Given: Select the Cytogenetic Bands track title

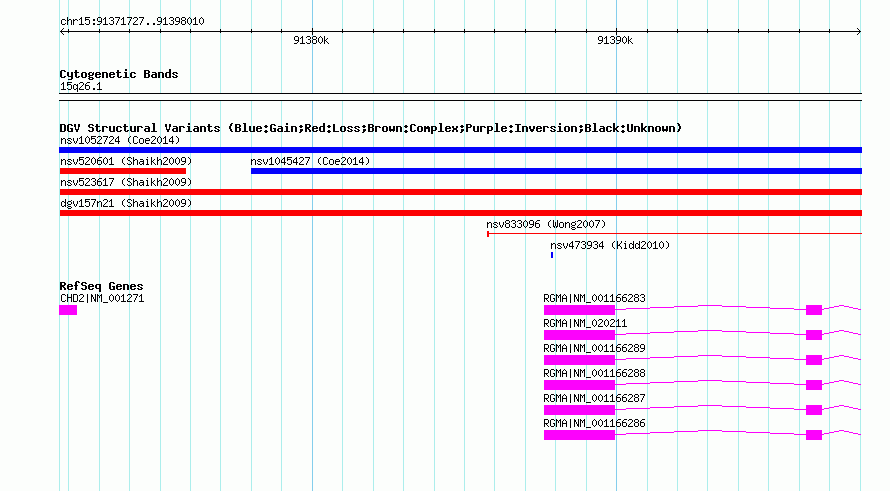Looking at the screenshot, I should 119,74.
